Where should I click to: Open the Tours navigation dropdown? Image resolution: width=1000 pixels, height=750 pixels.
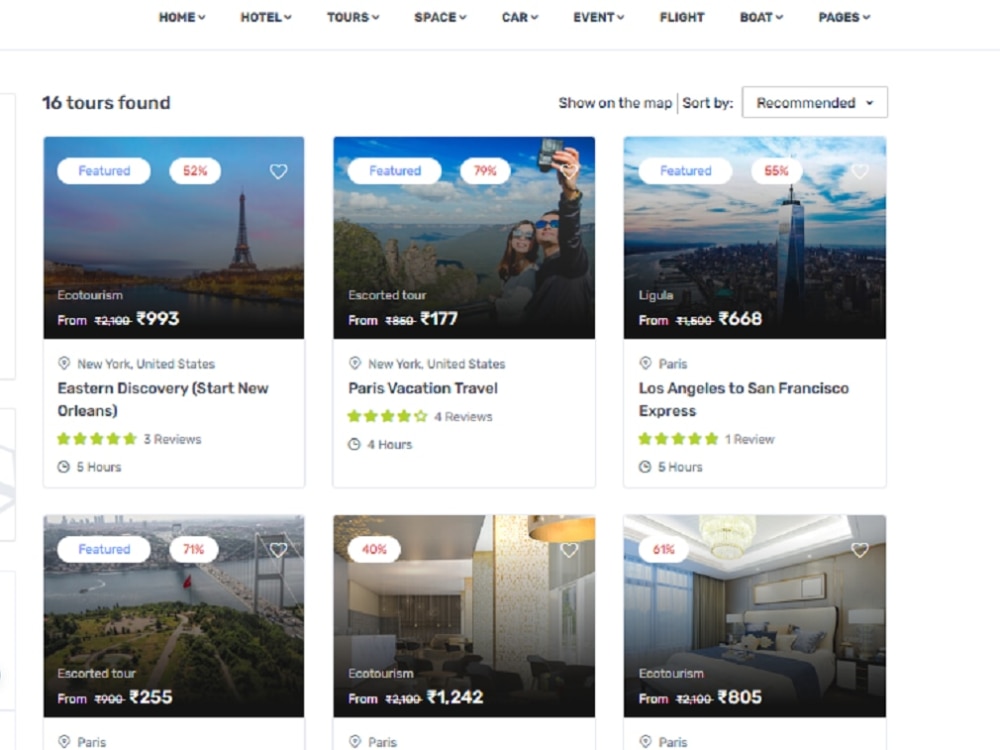(x=353, y=17)
